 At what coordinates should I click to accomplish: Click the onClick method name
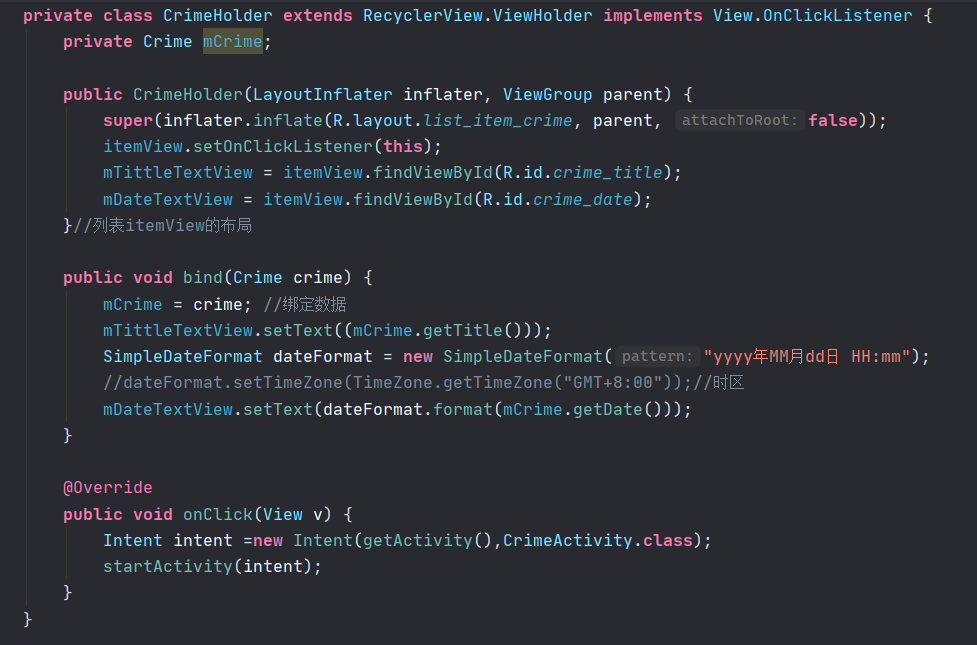click(x=217, y=515)
